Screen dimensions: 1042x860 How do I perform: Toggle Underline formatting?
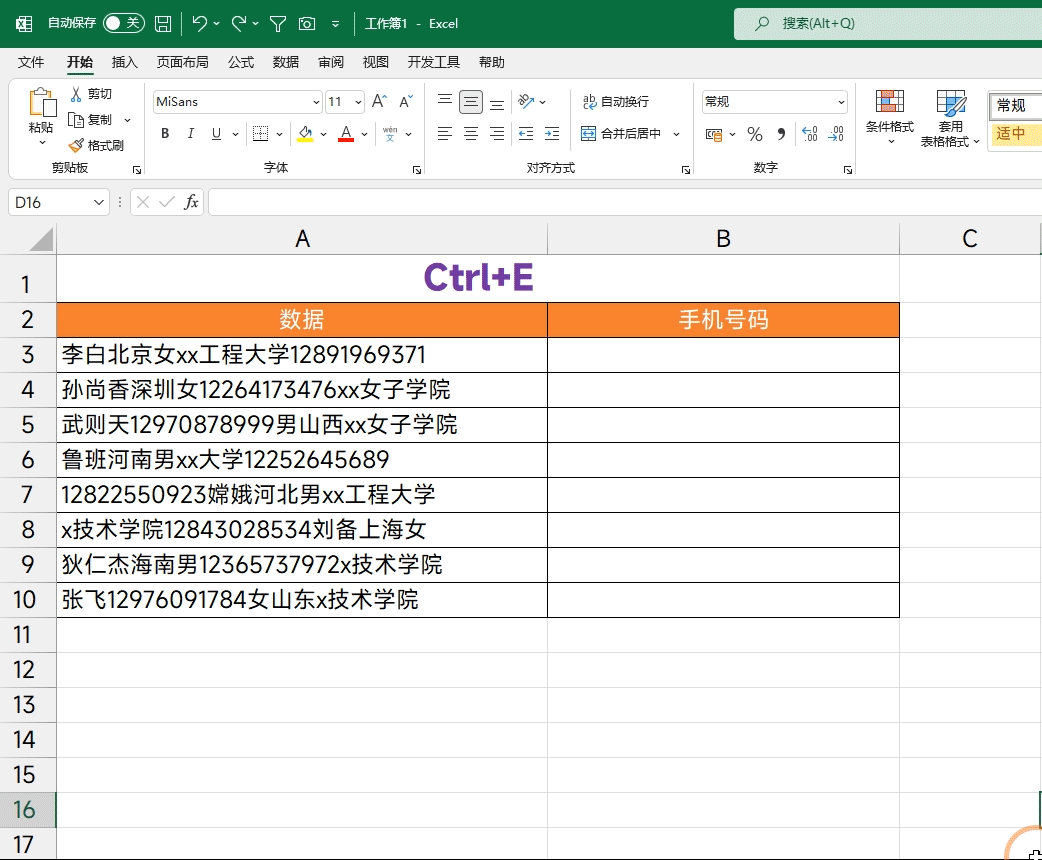coord(216,134)
